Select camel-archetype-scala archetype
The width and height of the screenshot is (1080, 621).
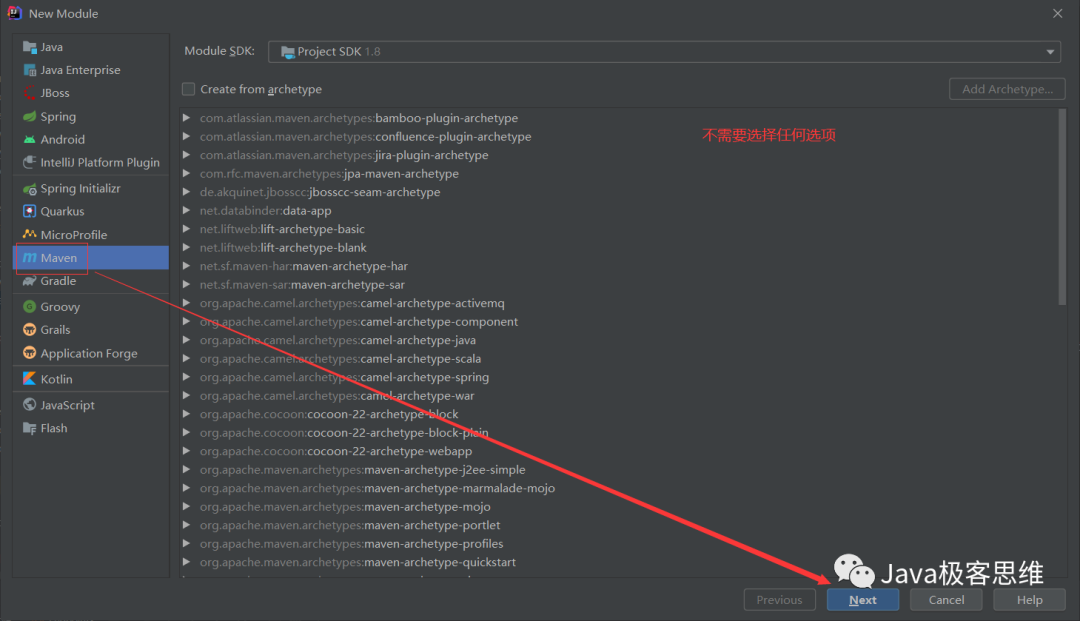[340, 359]
